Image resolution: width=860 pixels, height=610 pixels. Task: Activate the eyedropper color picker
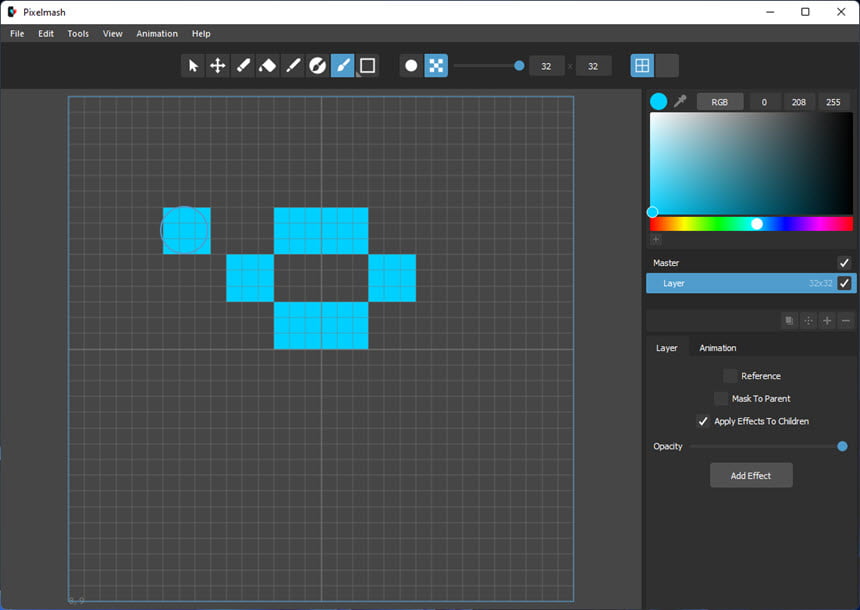680,101
